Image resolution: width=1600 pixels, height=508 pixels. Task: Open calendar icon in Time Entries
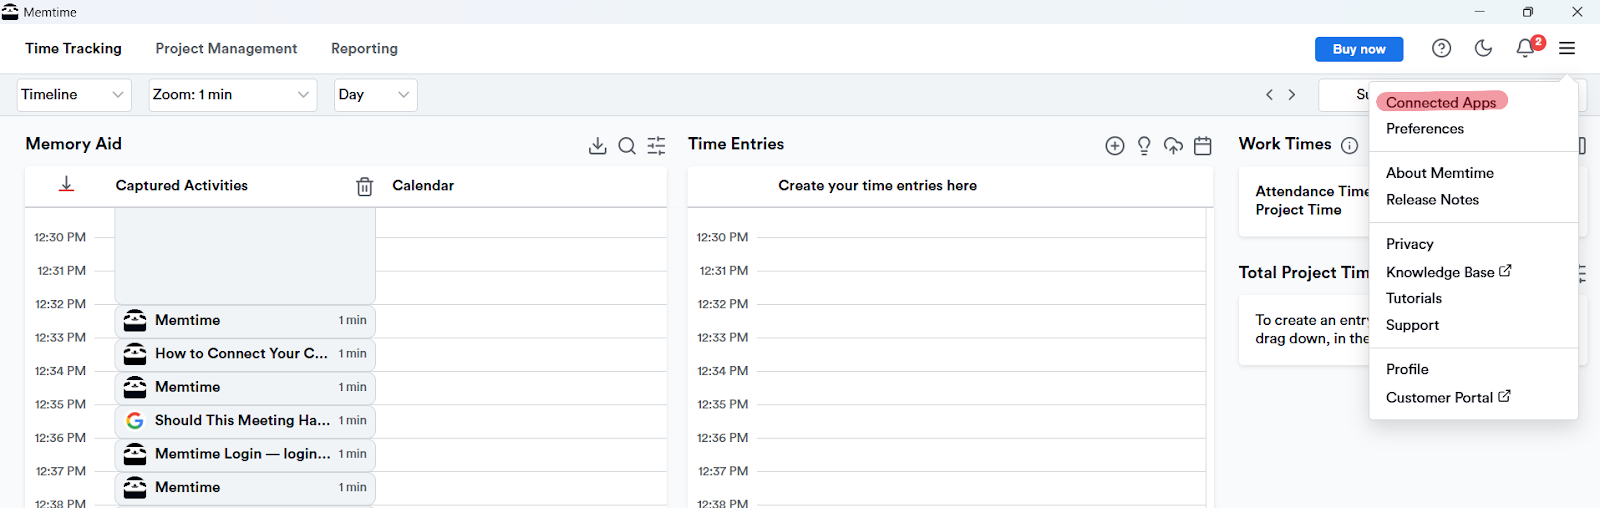tap(1203, 146)
